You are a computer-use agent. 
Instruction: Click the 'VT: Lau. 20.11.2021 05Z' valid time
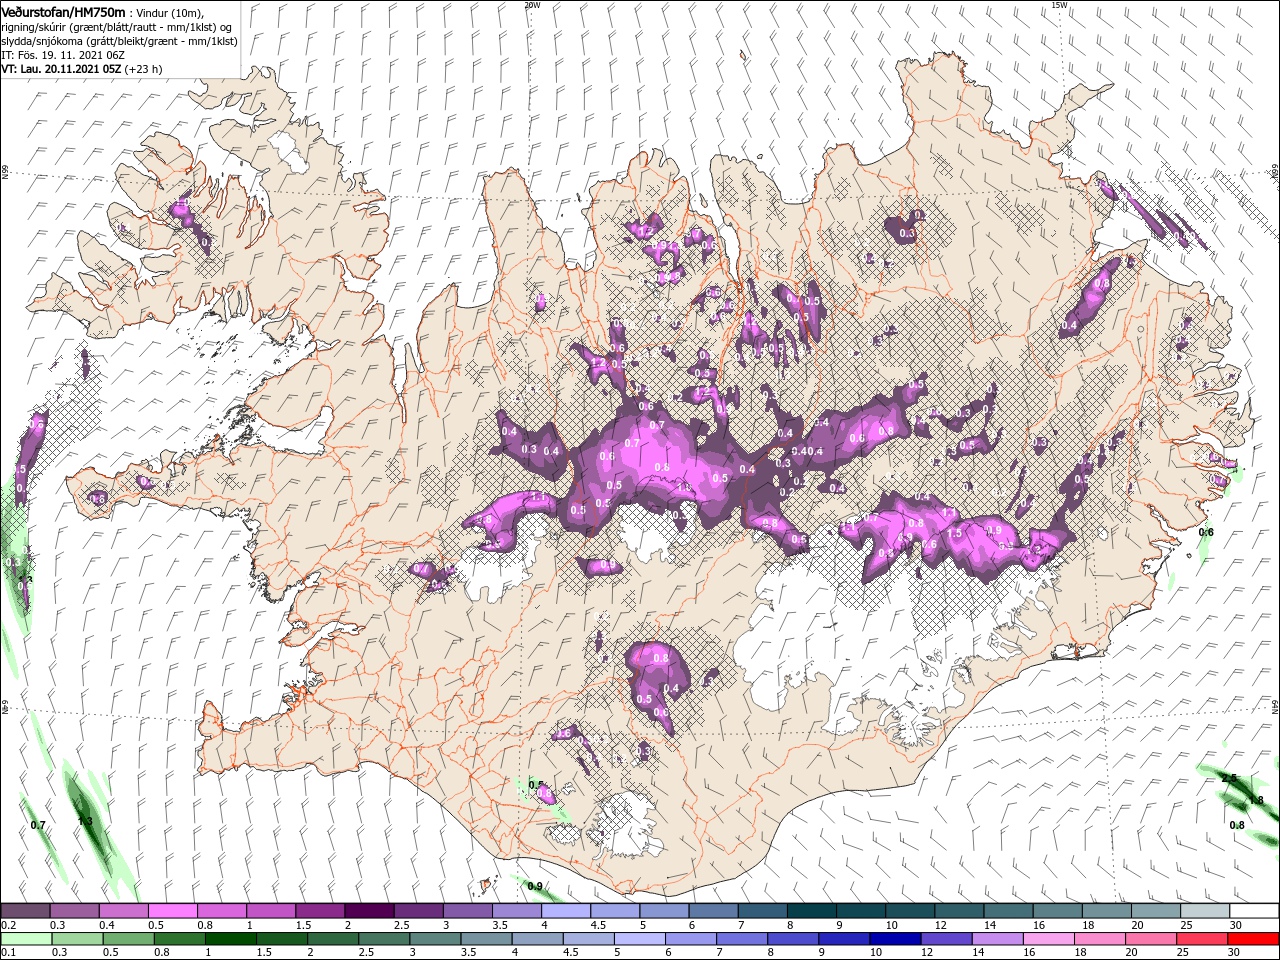[x=61, y=69]
